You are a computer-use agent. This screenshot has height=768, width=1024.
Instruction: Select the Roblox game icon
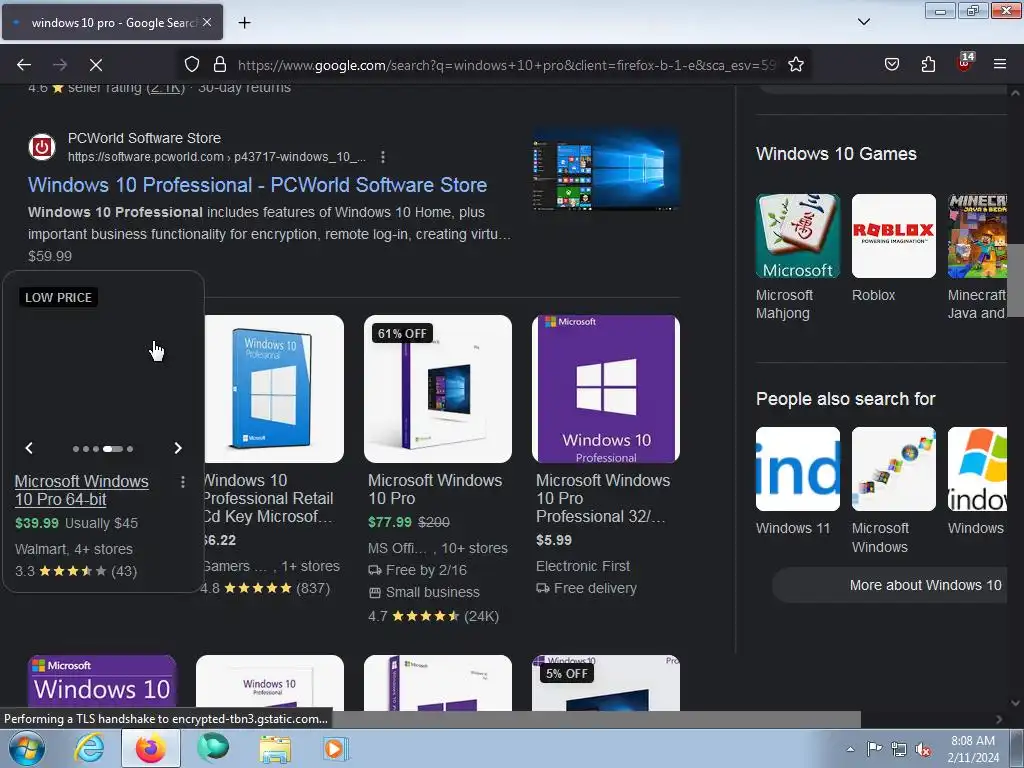[893, 236]
